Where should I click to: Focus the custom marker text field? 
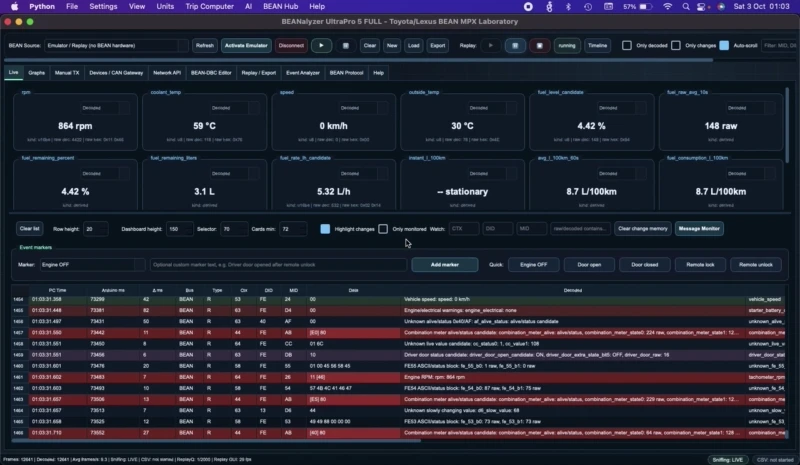click(x=279, y=264)
